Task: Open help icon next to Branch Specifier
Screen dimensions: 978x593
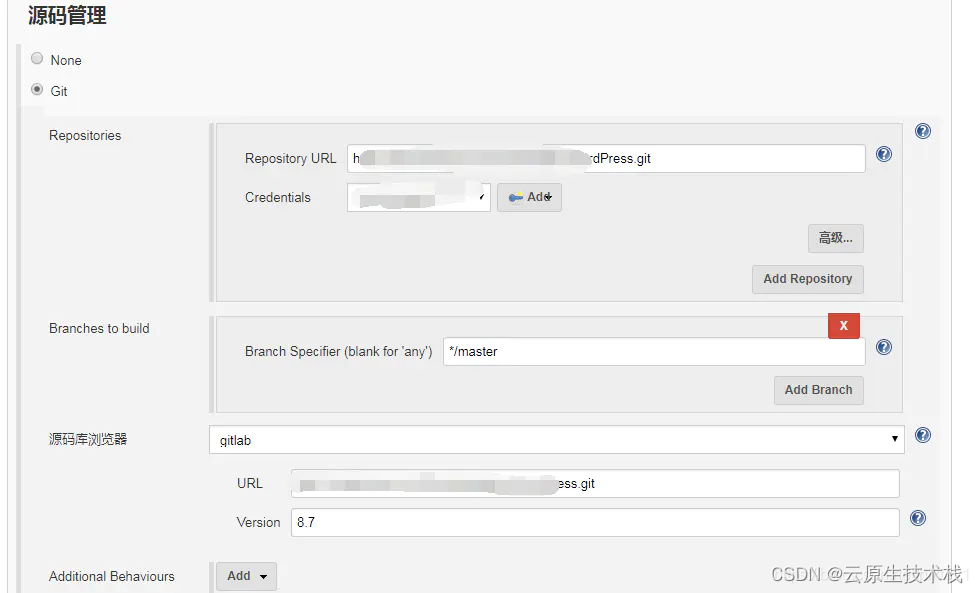Action: click(884, 347)
